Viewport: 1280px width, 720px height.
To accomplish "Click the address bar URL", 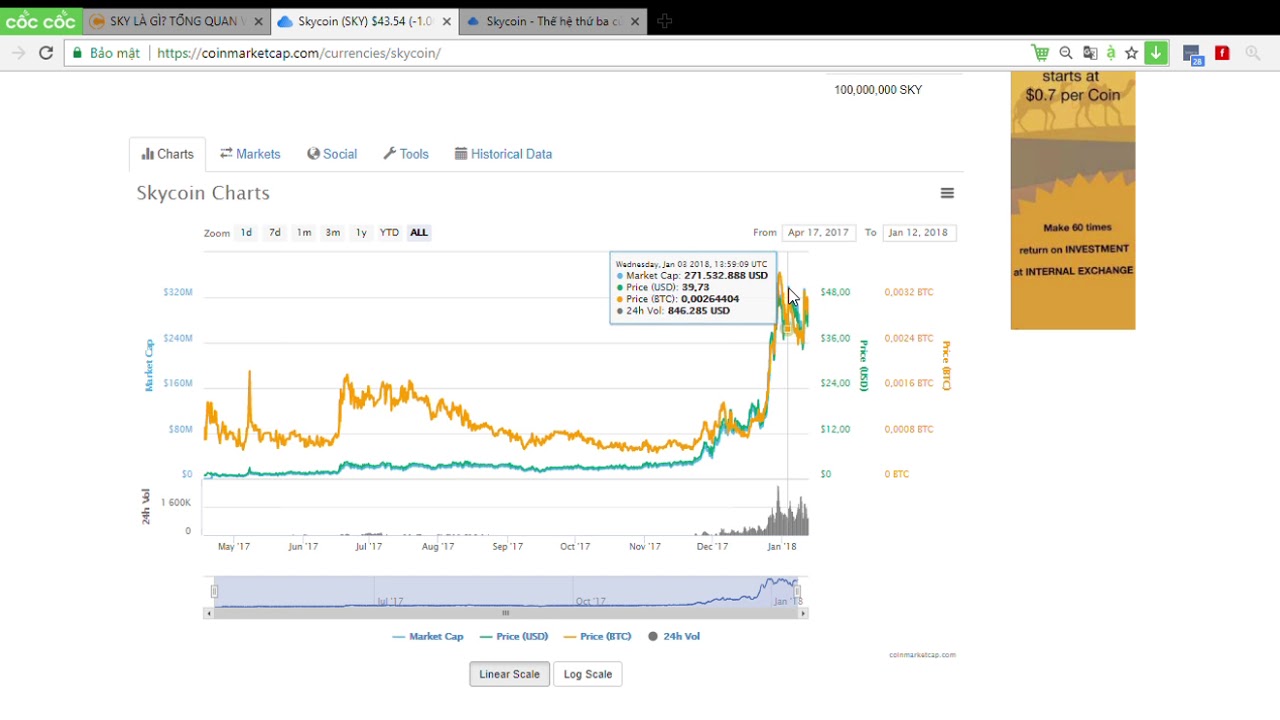I will pos(299,53).
